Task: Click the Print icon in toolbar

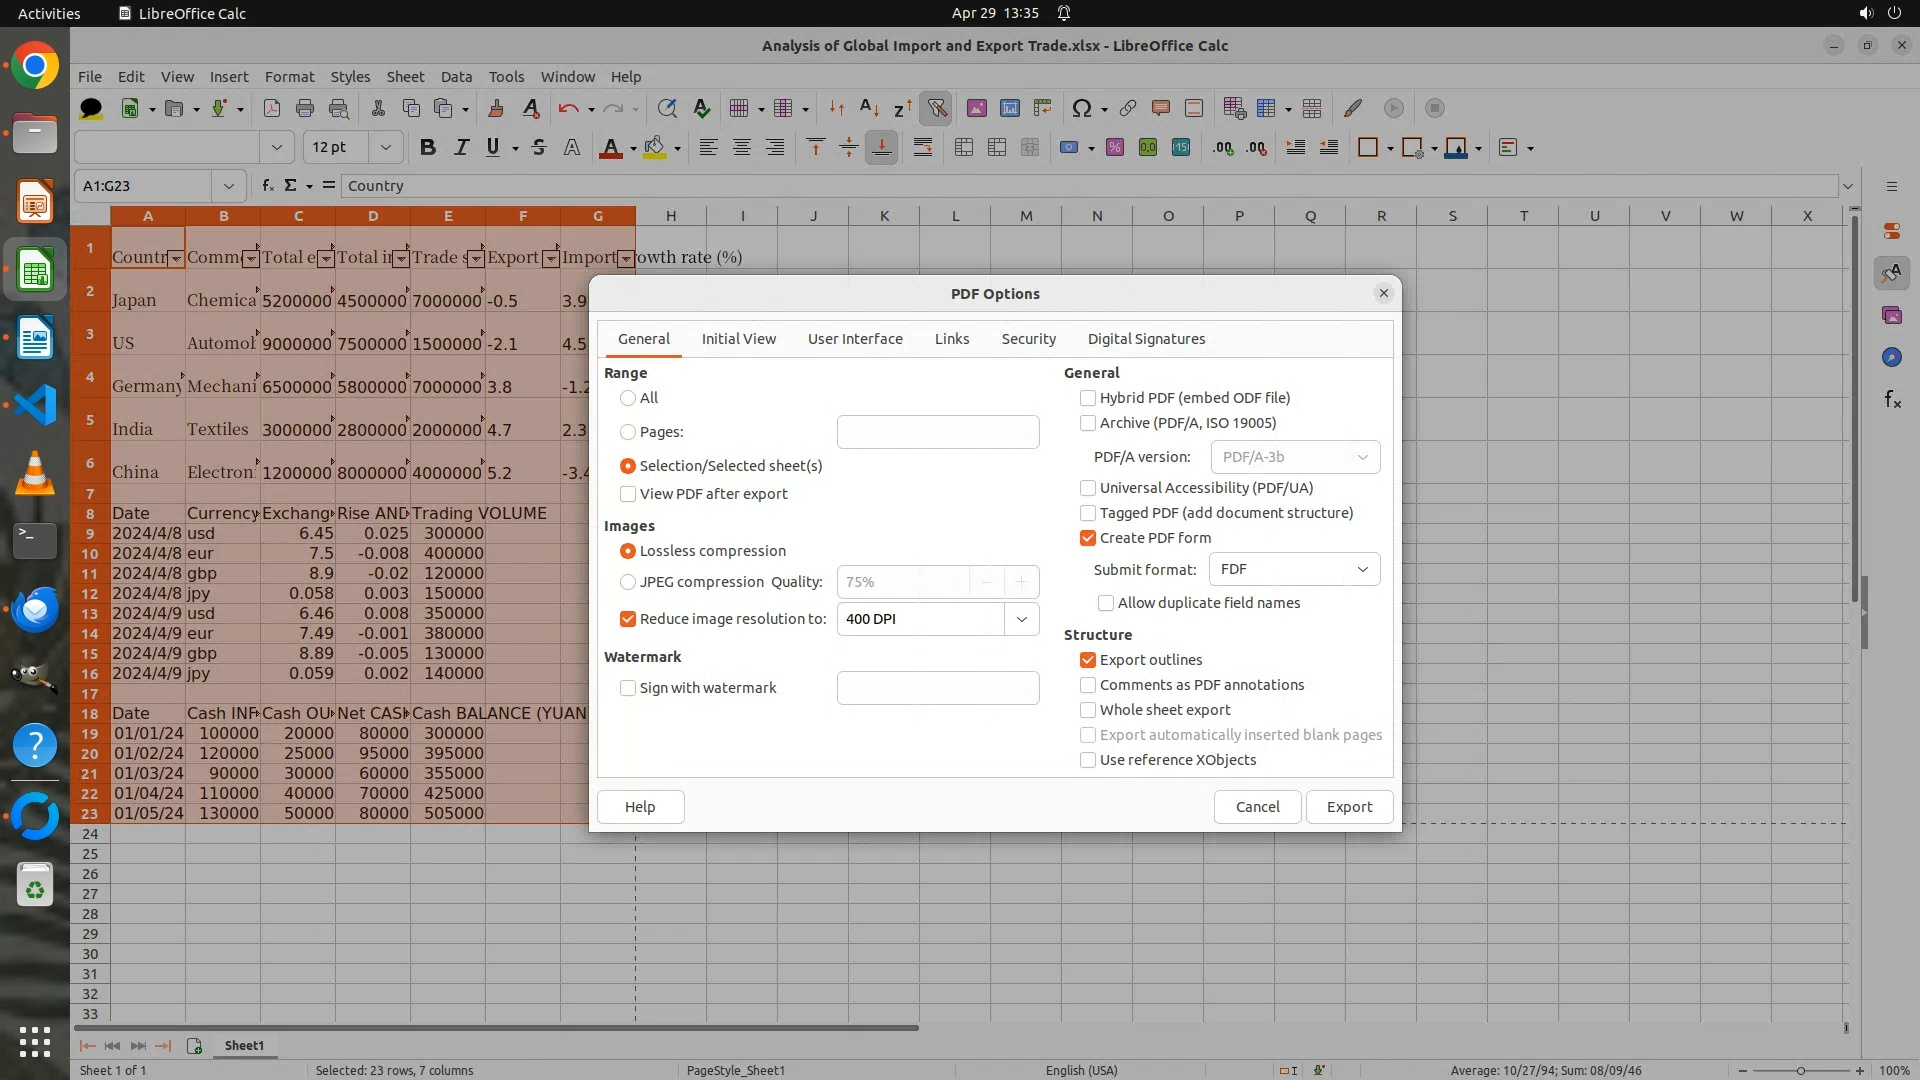Action: [x=305, y=108]
